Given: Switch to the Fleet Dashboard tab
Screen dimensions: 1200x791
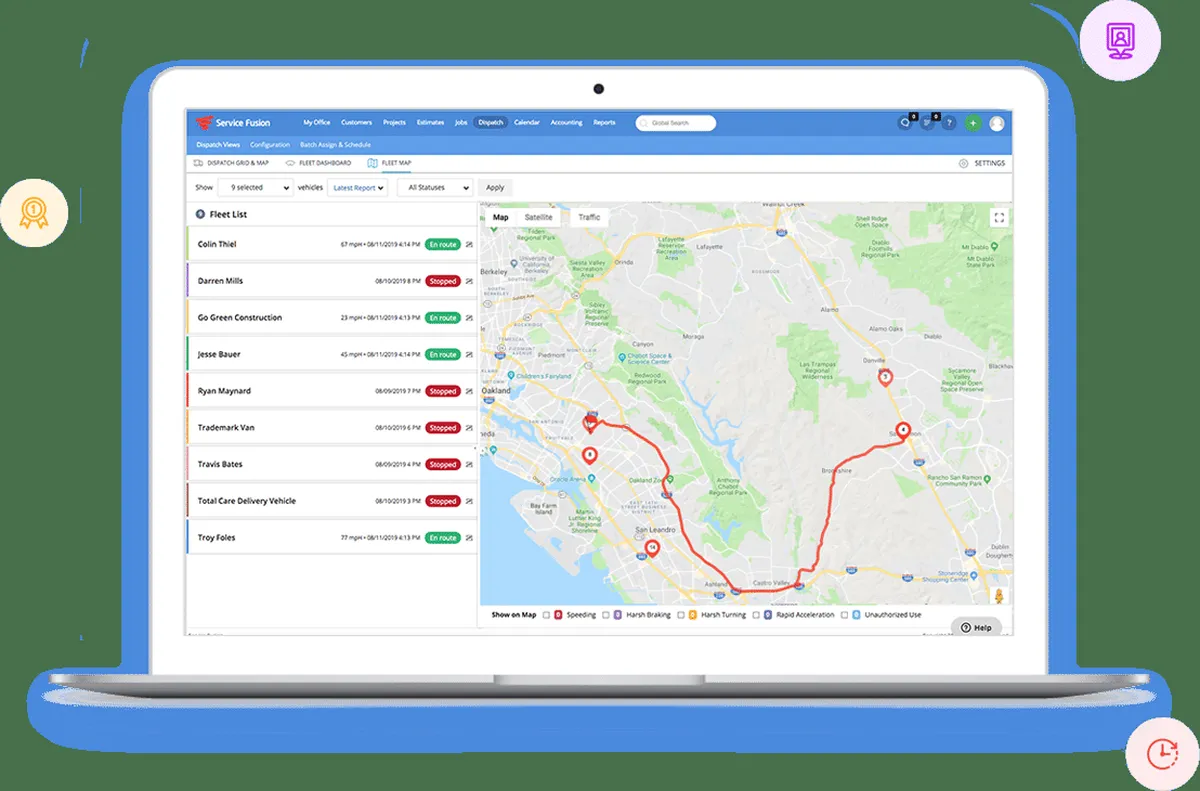Looking at the screenshot, I should [x=319, y=163].
